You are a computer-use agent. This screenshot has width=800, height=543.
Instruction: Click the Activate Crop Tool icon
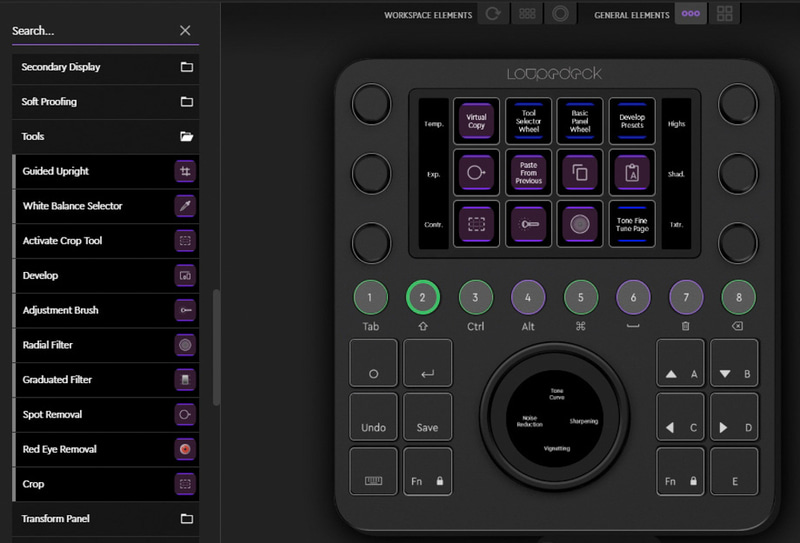[185, 241]
